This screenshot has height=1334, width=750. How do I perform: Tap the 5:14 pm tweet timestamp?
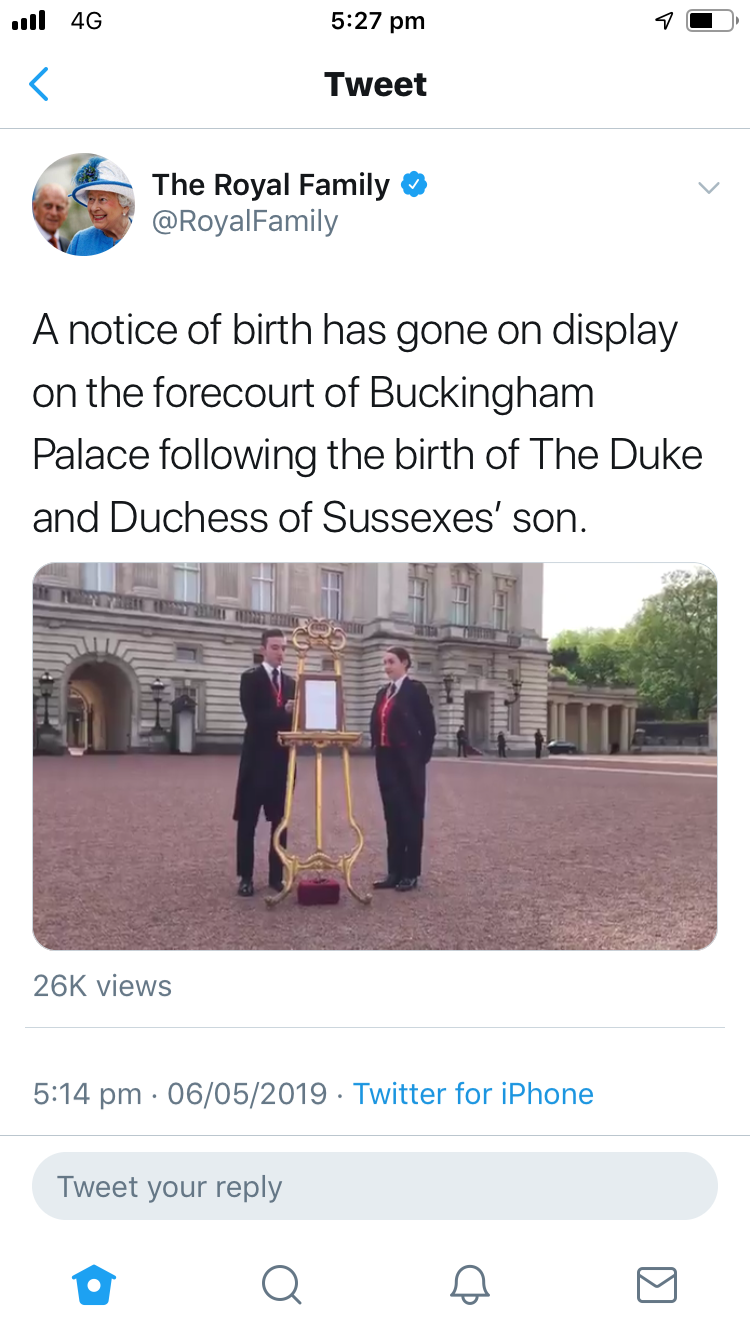[x=87, y=1093]
